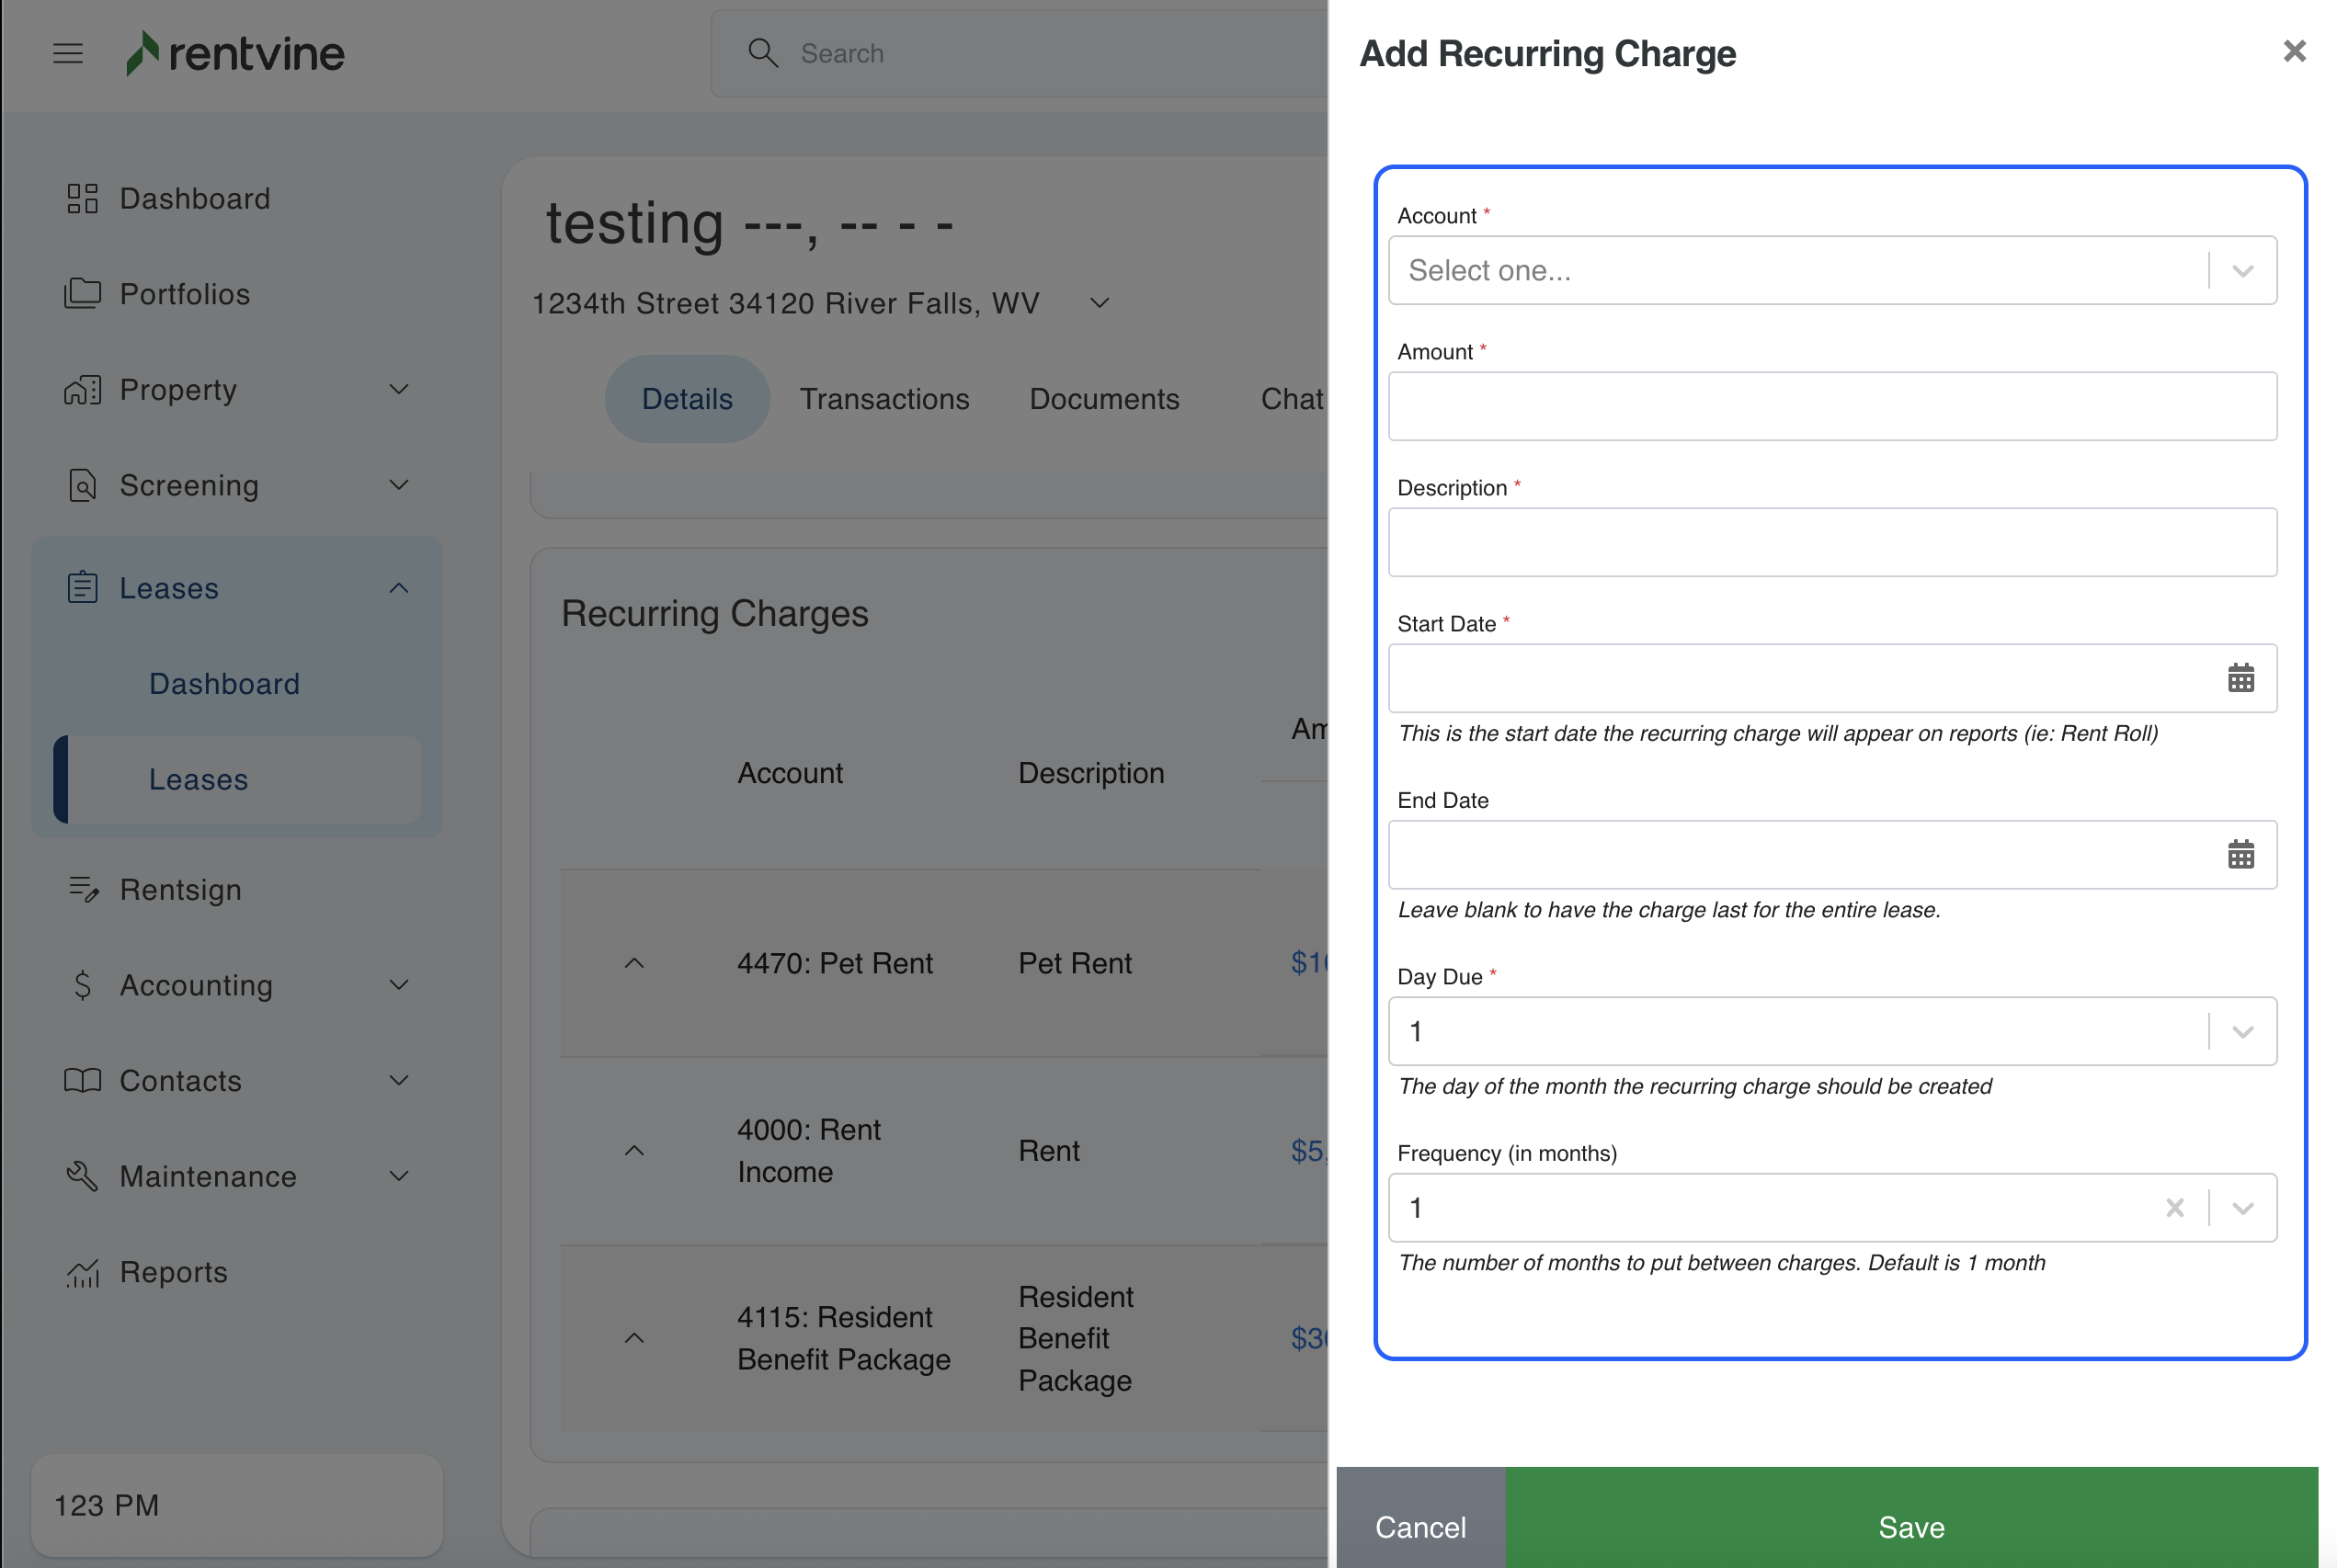
Task: Open Rentsign from the sidebar
Action: click(180, 890)
